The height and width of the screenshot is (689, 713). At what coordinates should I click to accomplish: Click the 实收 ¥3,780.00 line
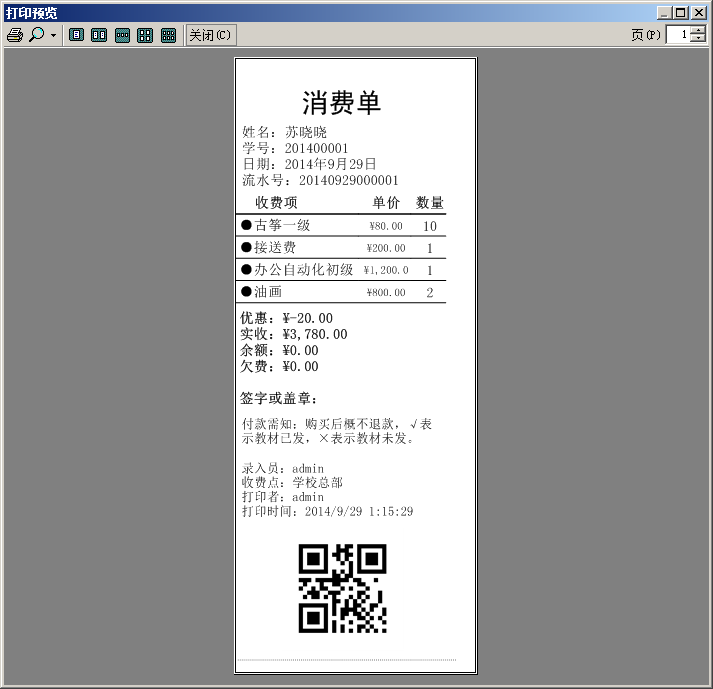(294, 334)
